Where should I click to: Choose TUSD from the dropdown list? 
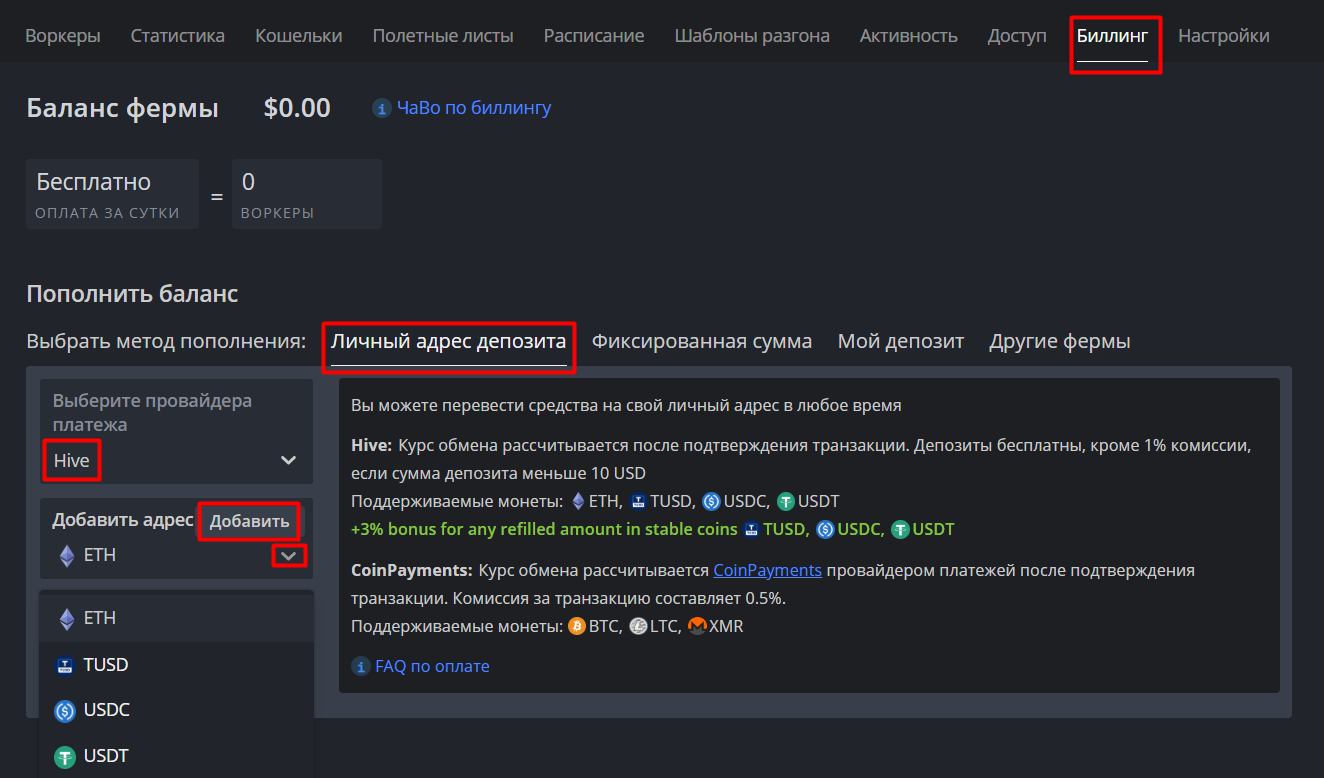(x=176, y=665)
